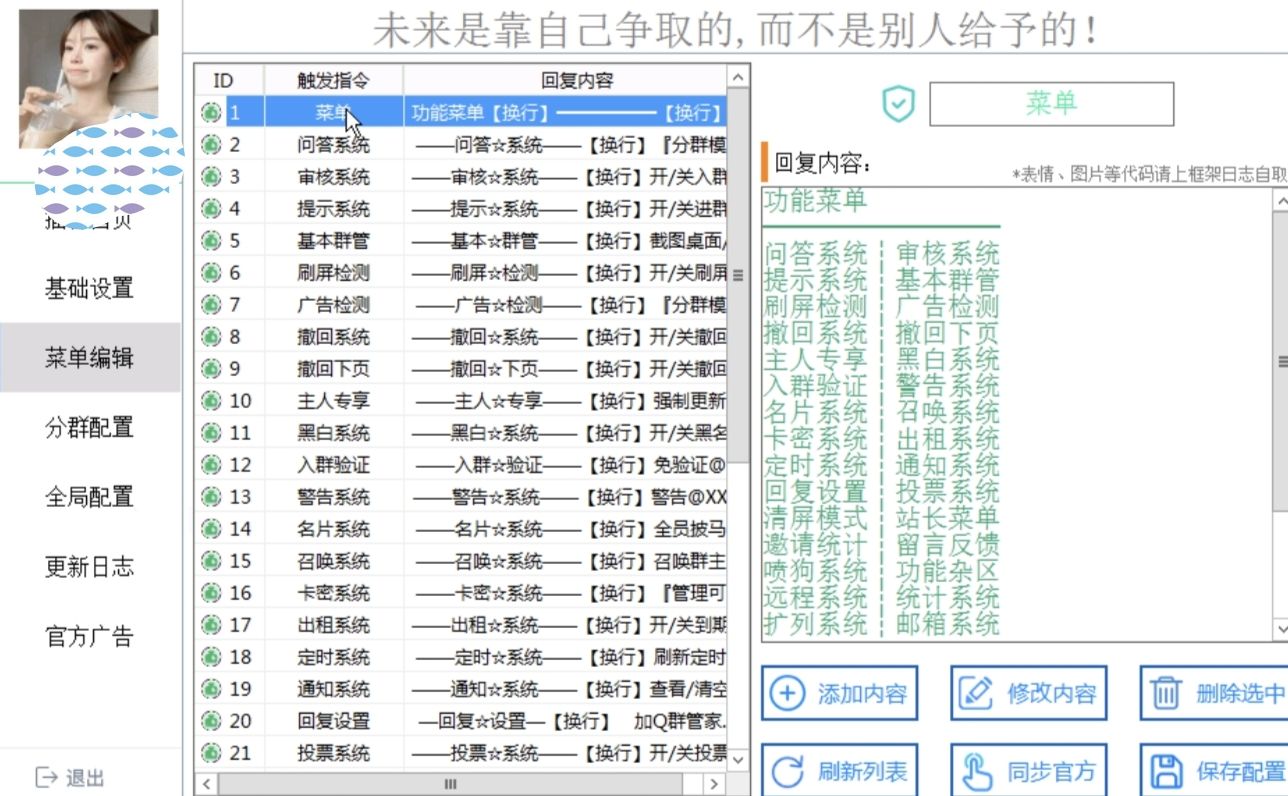This screenshot has width=1288, height=796.
Task: Click the down arrow of reply content panel
Action: pos(1281,629)
